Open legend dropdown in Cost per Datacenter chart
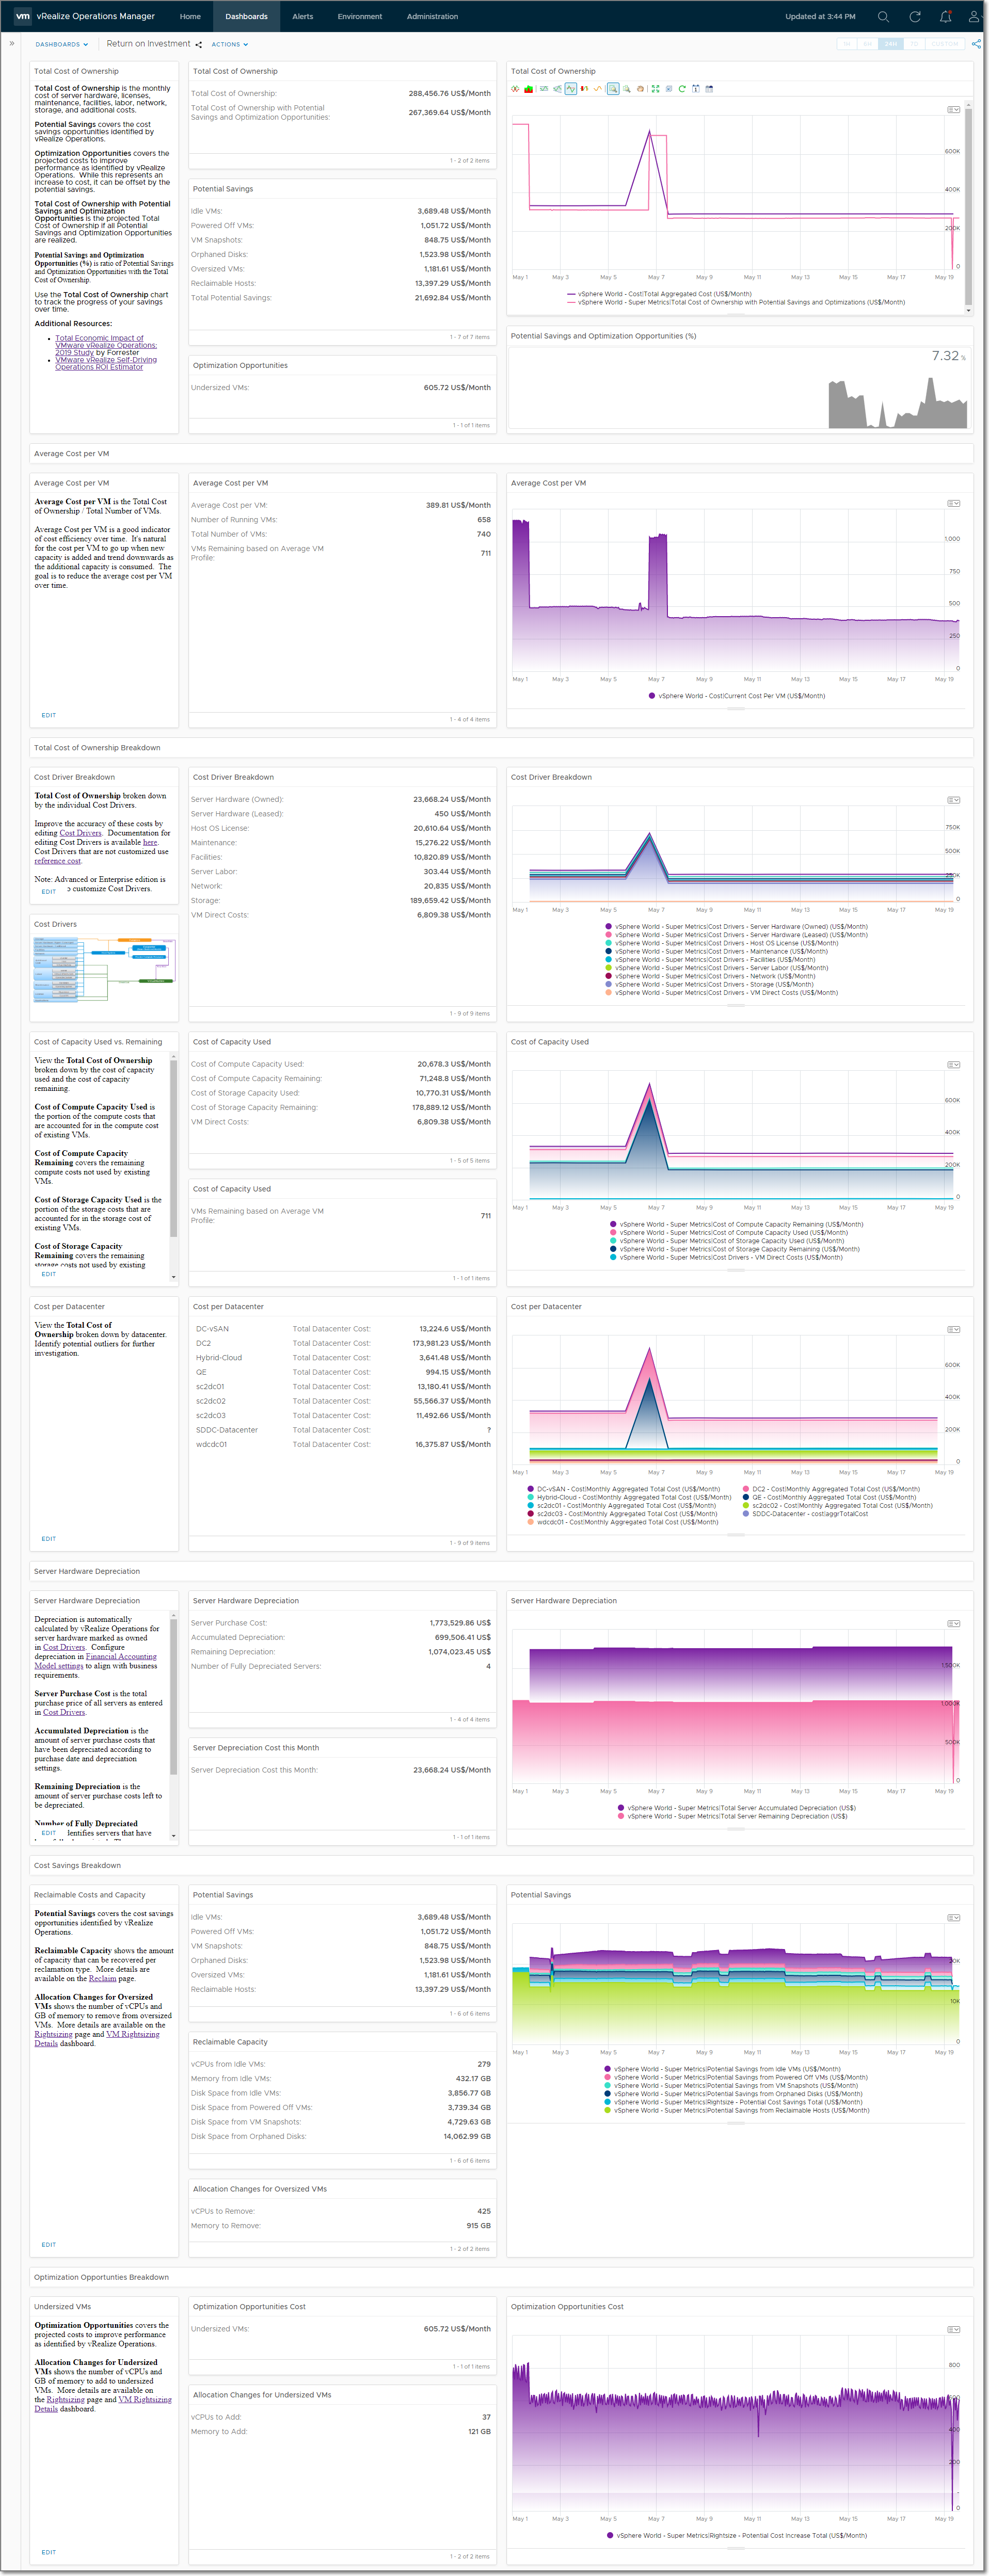This screenshot has width=989, height=2576. 954,1330
